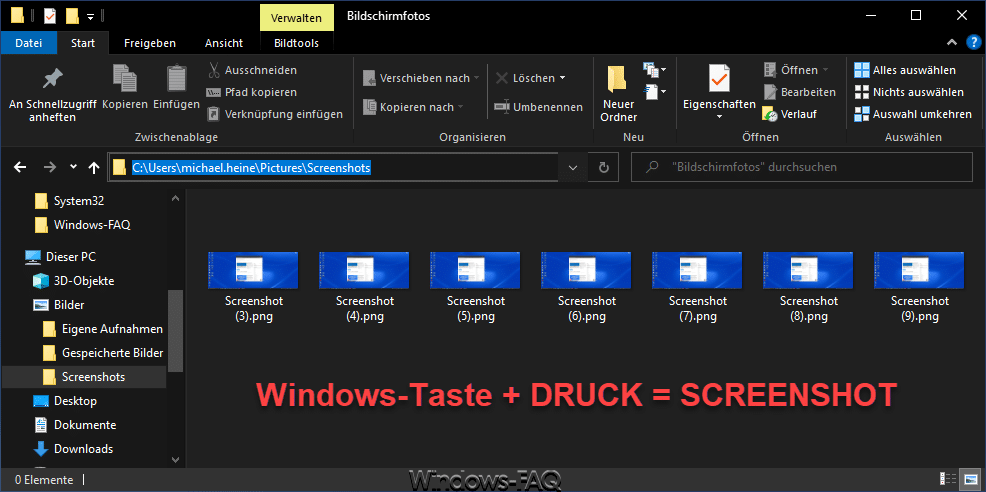
Task: Click the Bildschirmfotos durchsuchen search box
Action: (x=802, y=167)
